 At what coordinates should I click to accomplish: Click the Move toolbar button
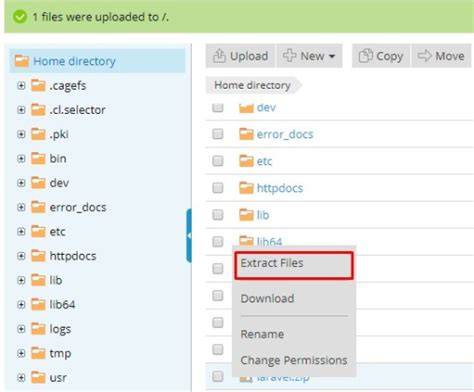pyautogui.click(x=441, y=56)
